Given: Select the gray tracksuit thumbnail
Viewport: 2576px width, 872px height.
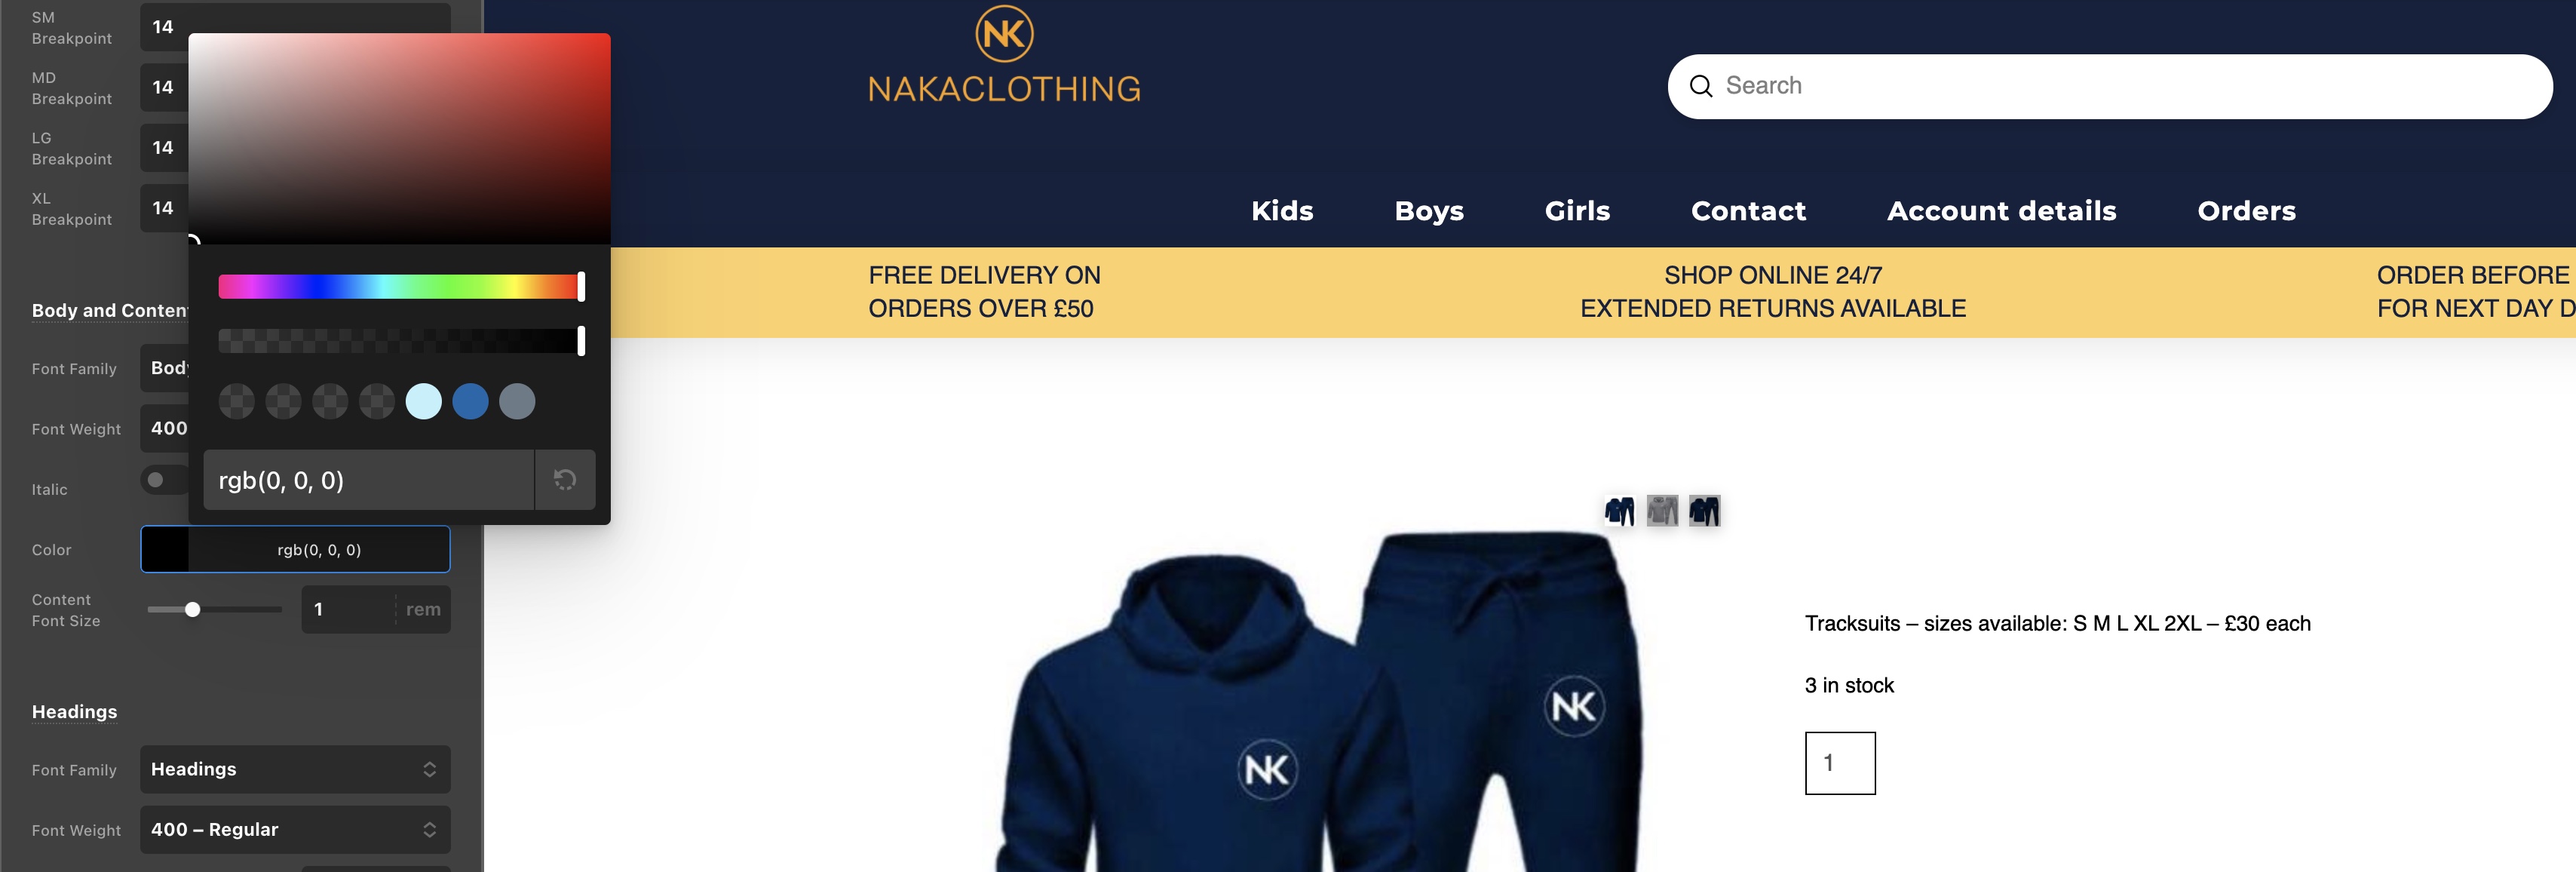Looking at the screenshot, I should pyautogui.click(x=1662, y=511).
